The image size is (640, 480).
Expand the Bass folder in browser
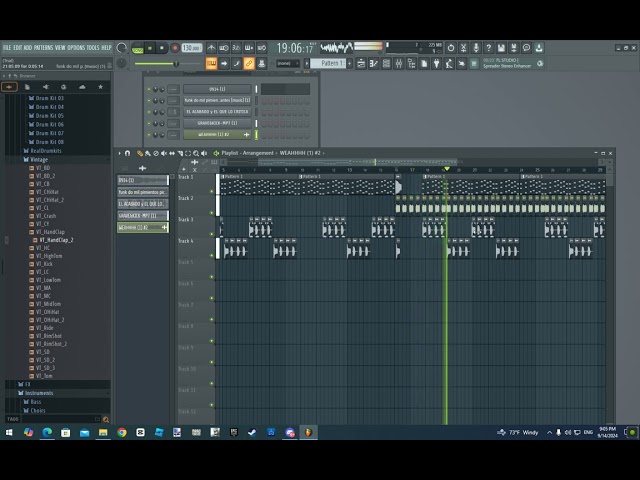32,402
